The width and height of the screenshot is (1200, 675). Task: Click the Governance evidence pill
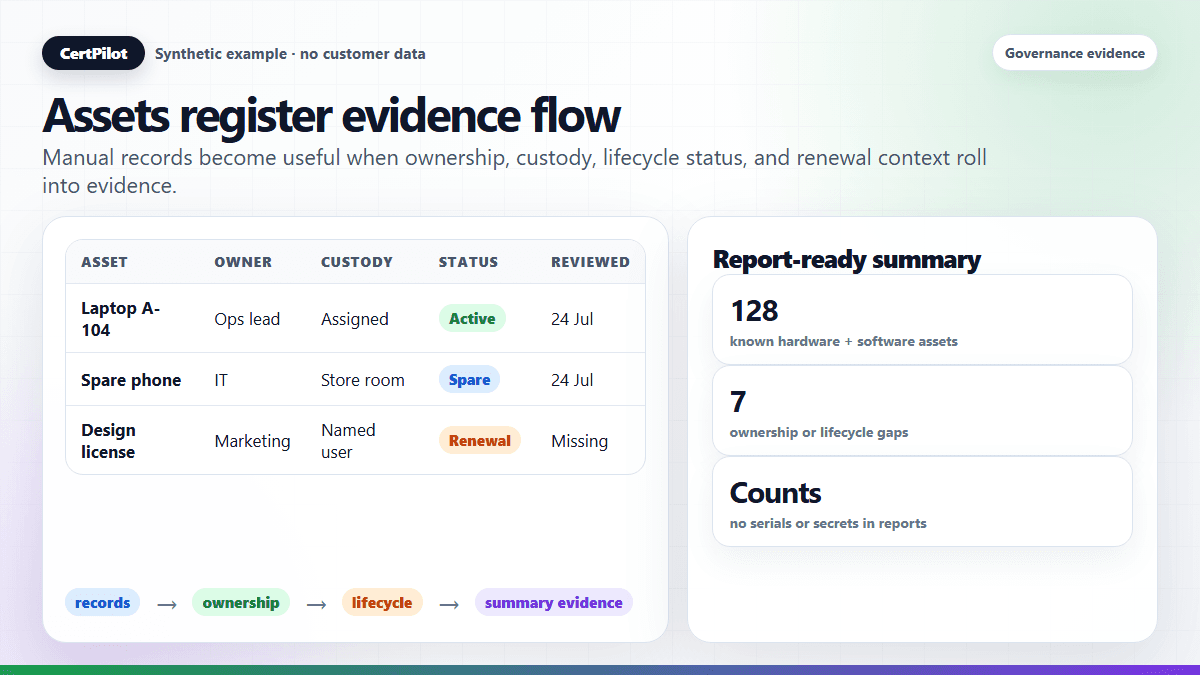tap(1075, 53)
